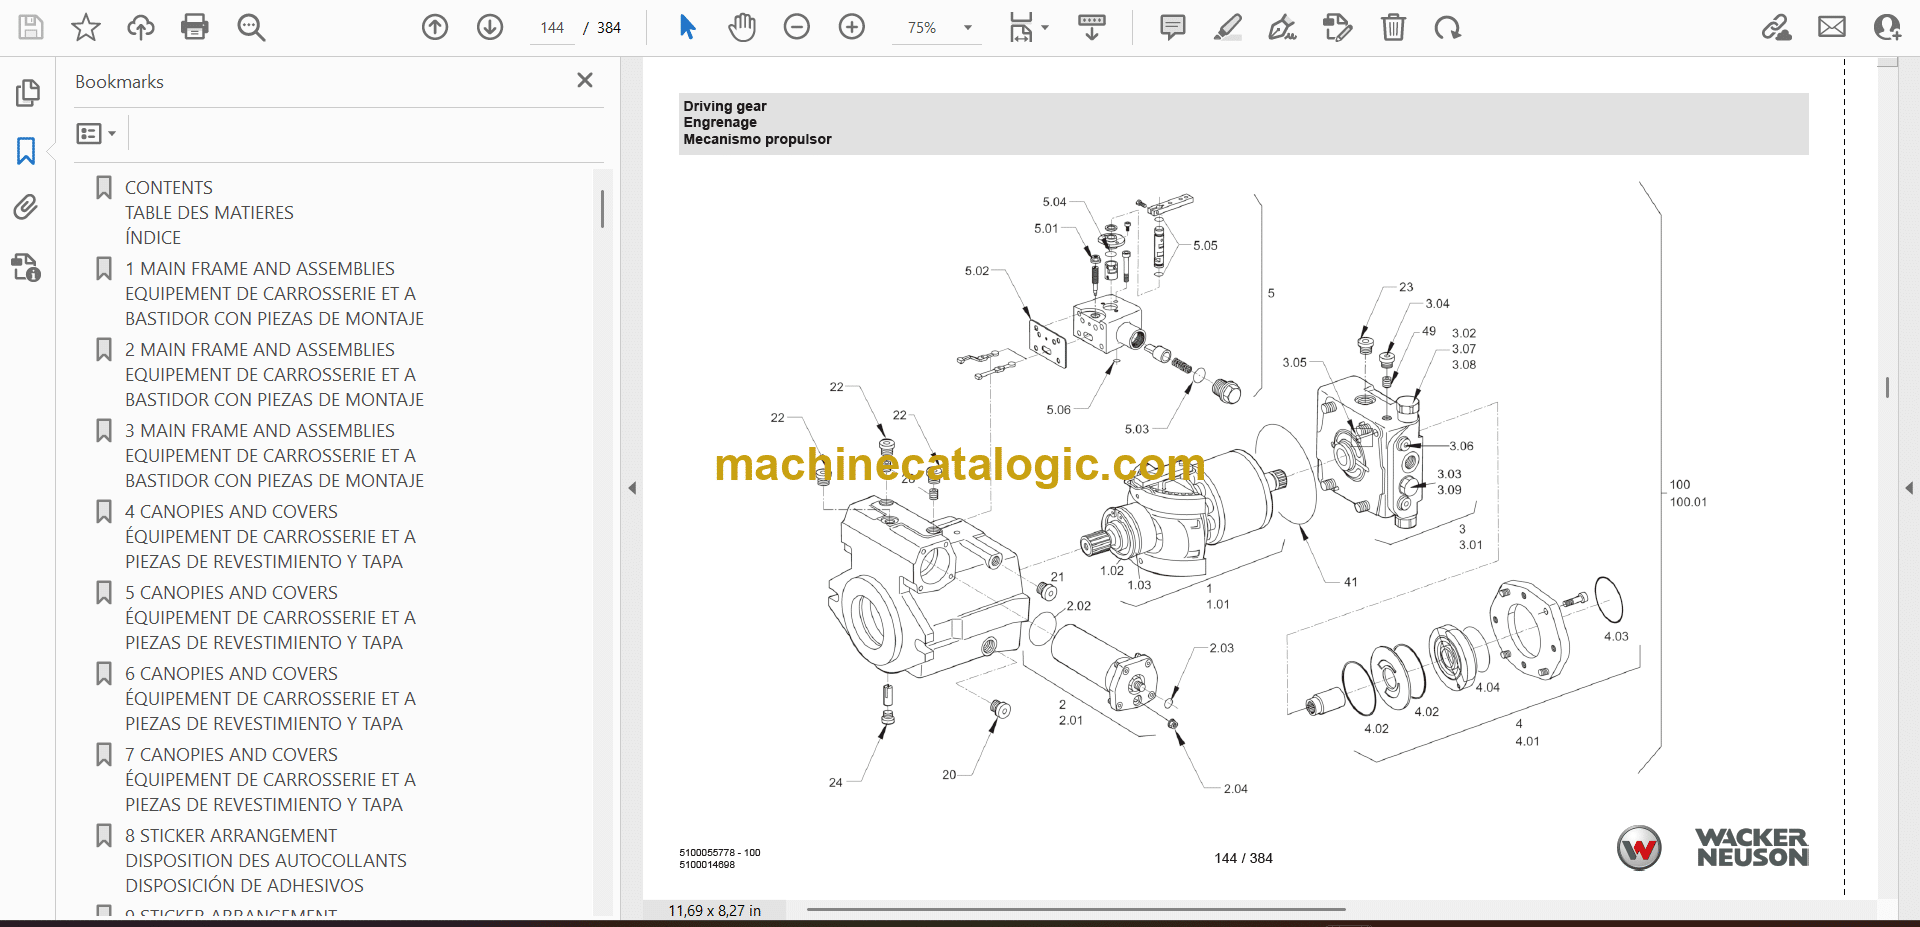
Task: Rotate the page view
Action: pyautogui.click(x=1447, y=27)
